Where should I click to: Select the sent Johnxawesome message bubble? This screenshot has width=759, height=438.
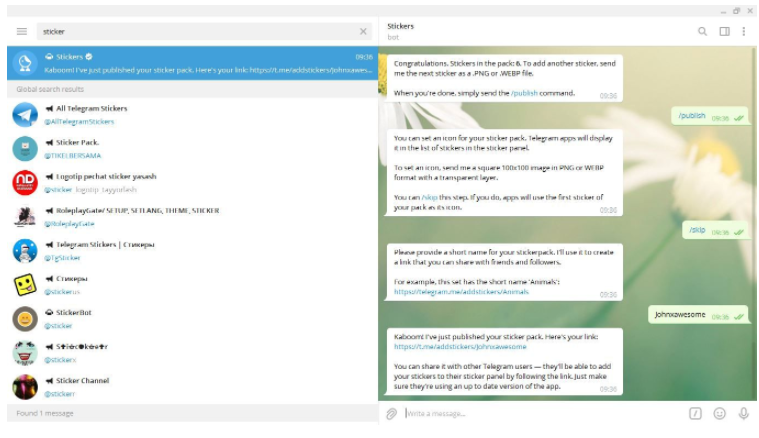click(698, 315)
